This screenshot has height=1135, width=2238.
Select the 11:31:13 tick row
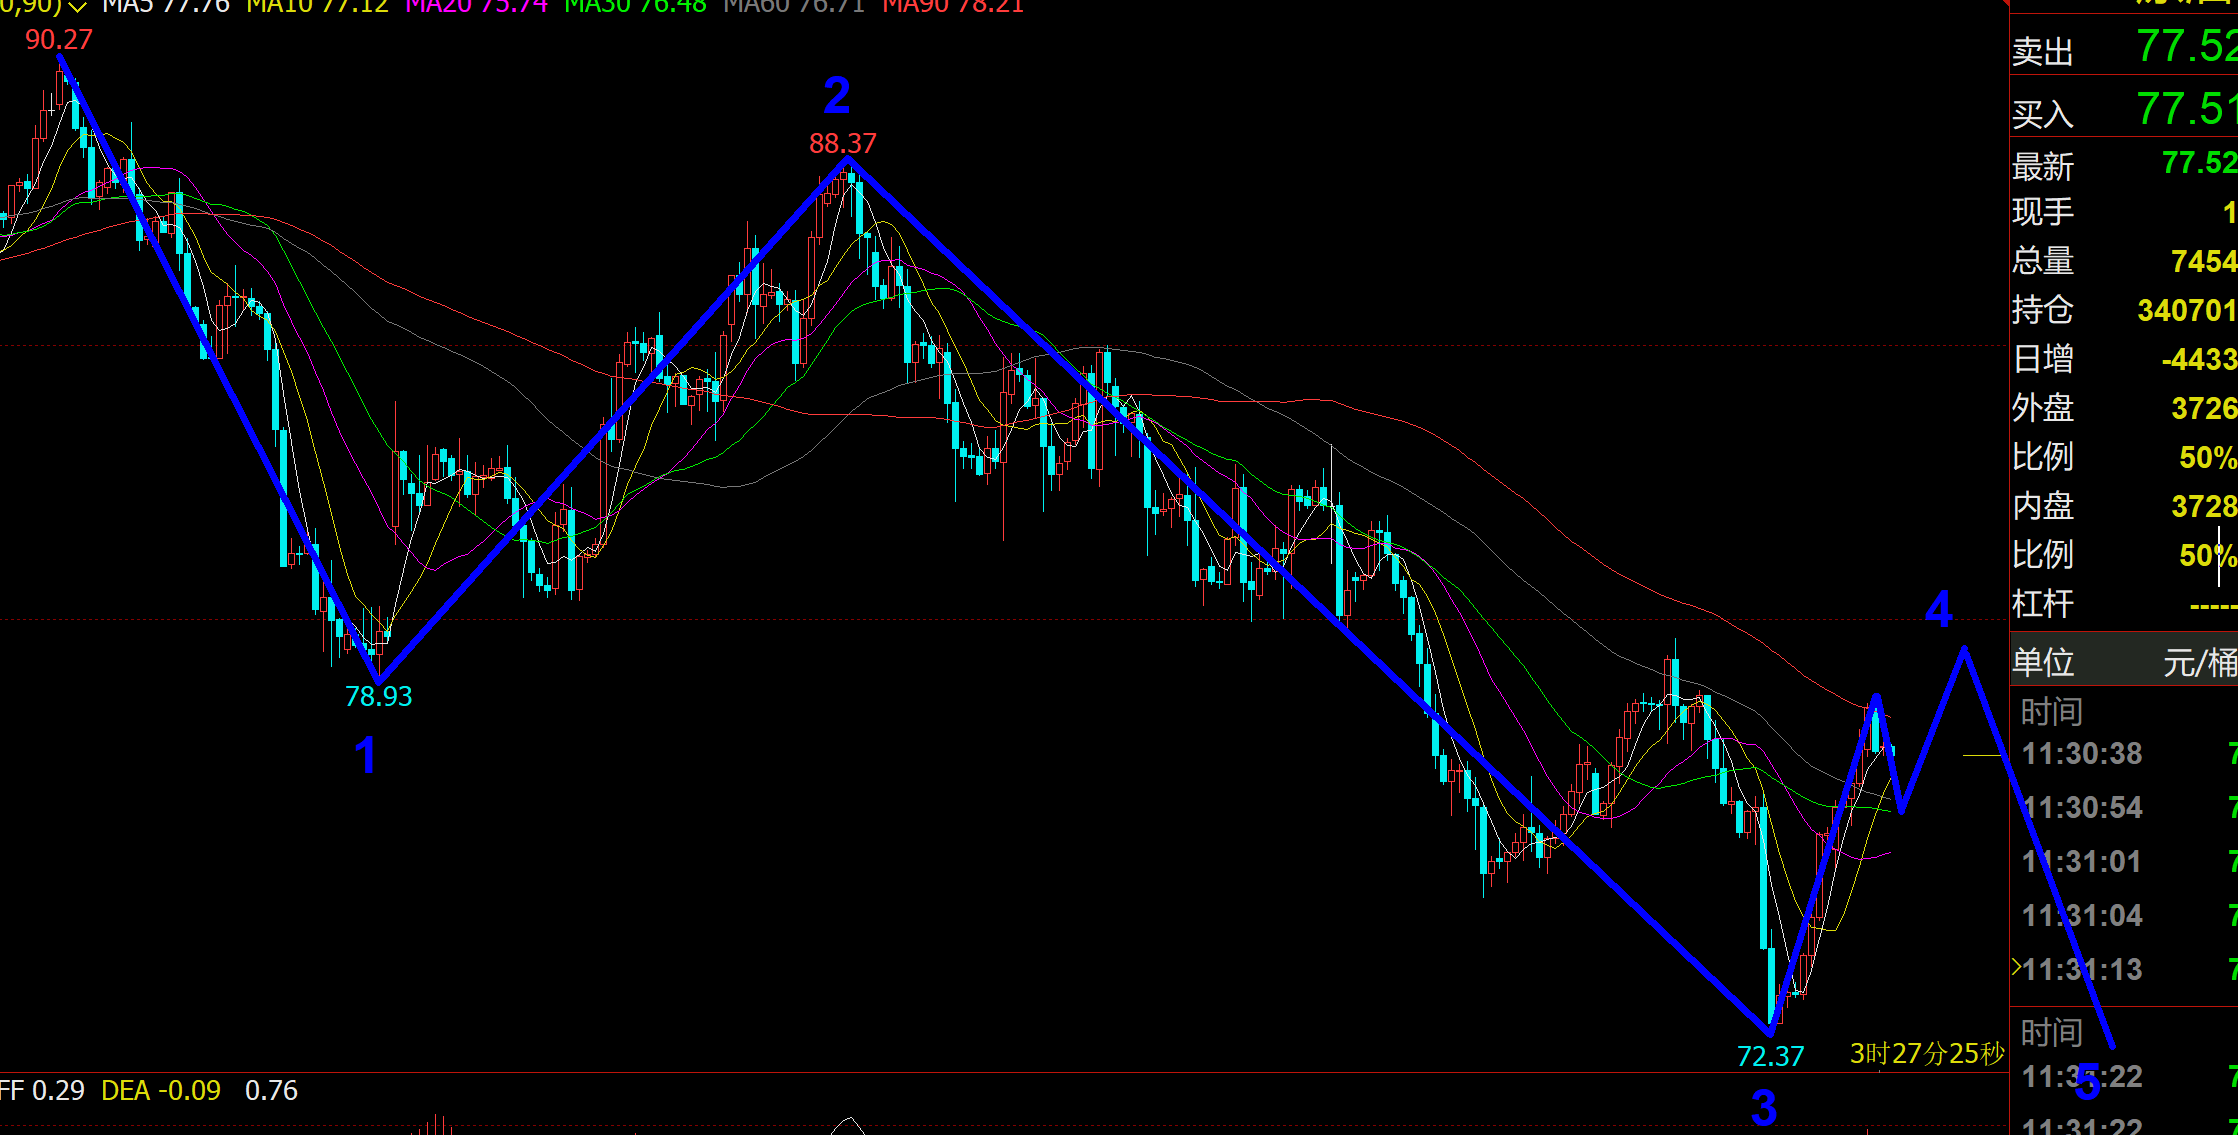pyautogui.click(x=2125, y=970)
